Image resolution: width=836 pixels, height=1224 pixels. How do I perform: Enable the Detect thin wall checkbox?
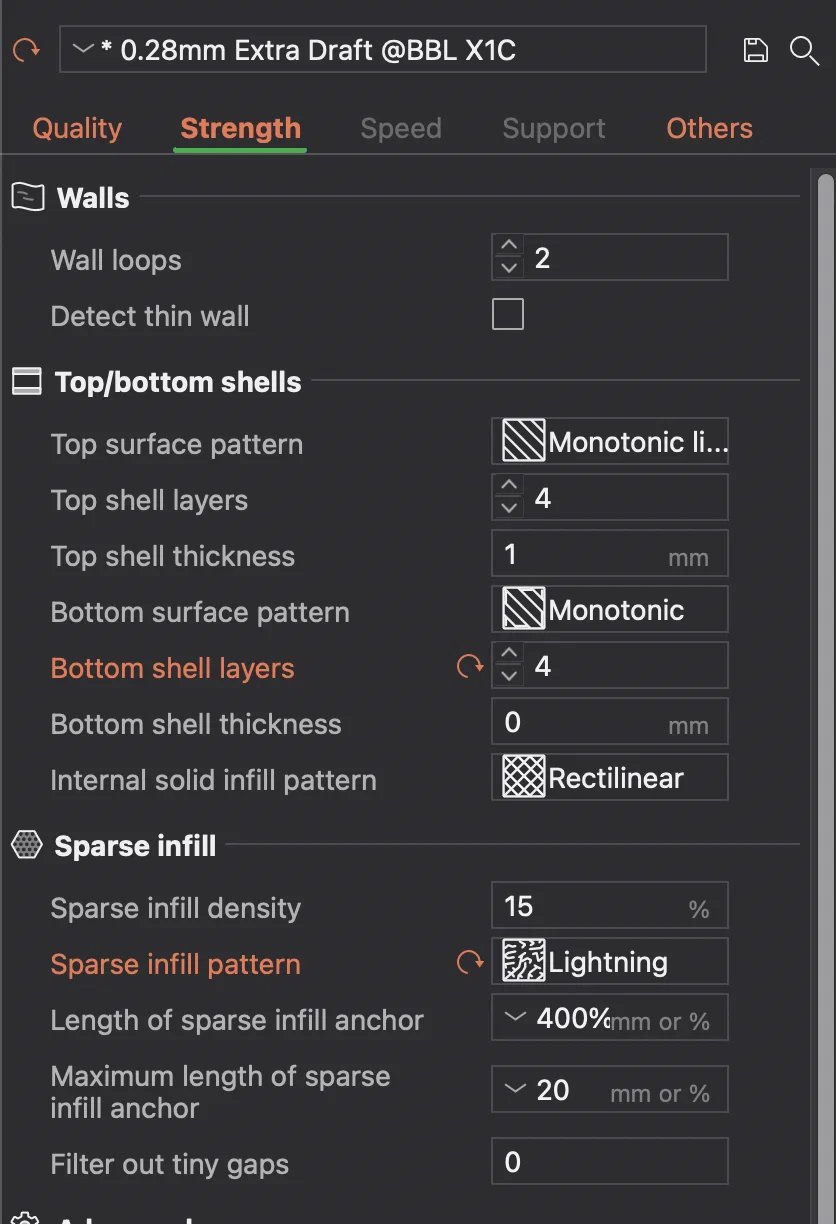coord(508,315)
